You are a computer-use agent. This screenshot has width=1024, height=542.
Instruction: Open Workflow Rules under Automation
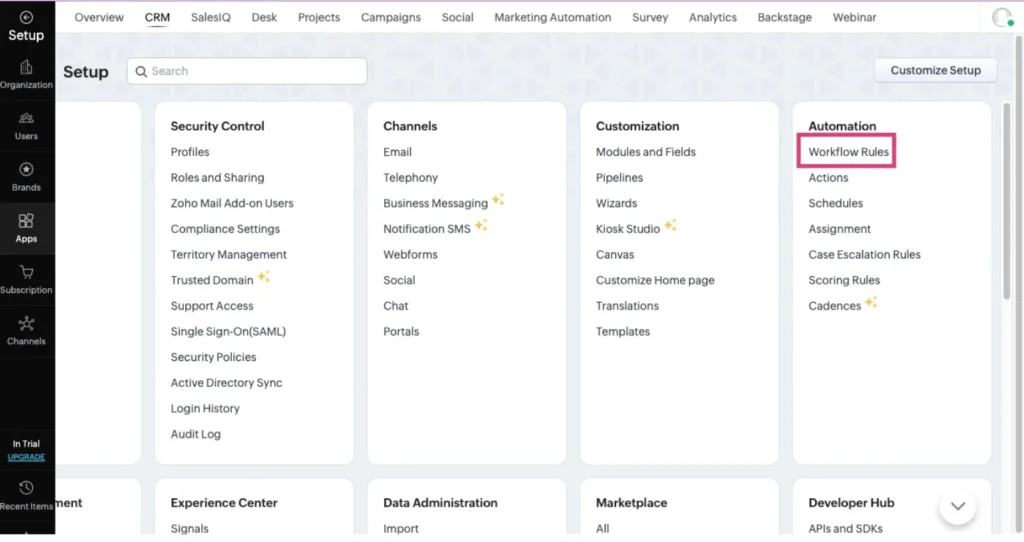pyautogui.click(x=848, y=152)
